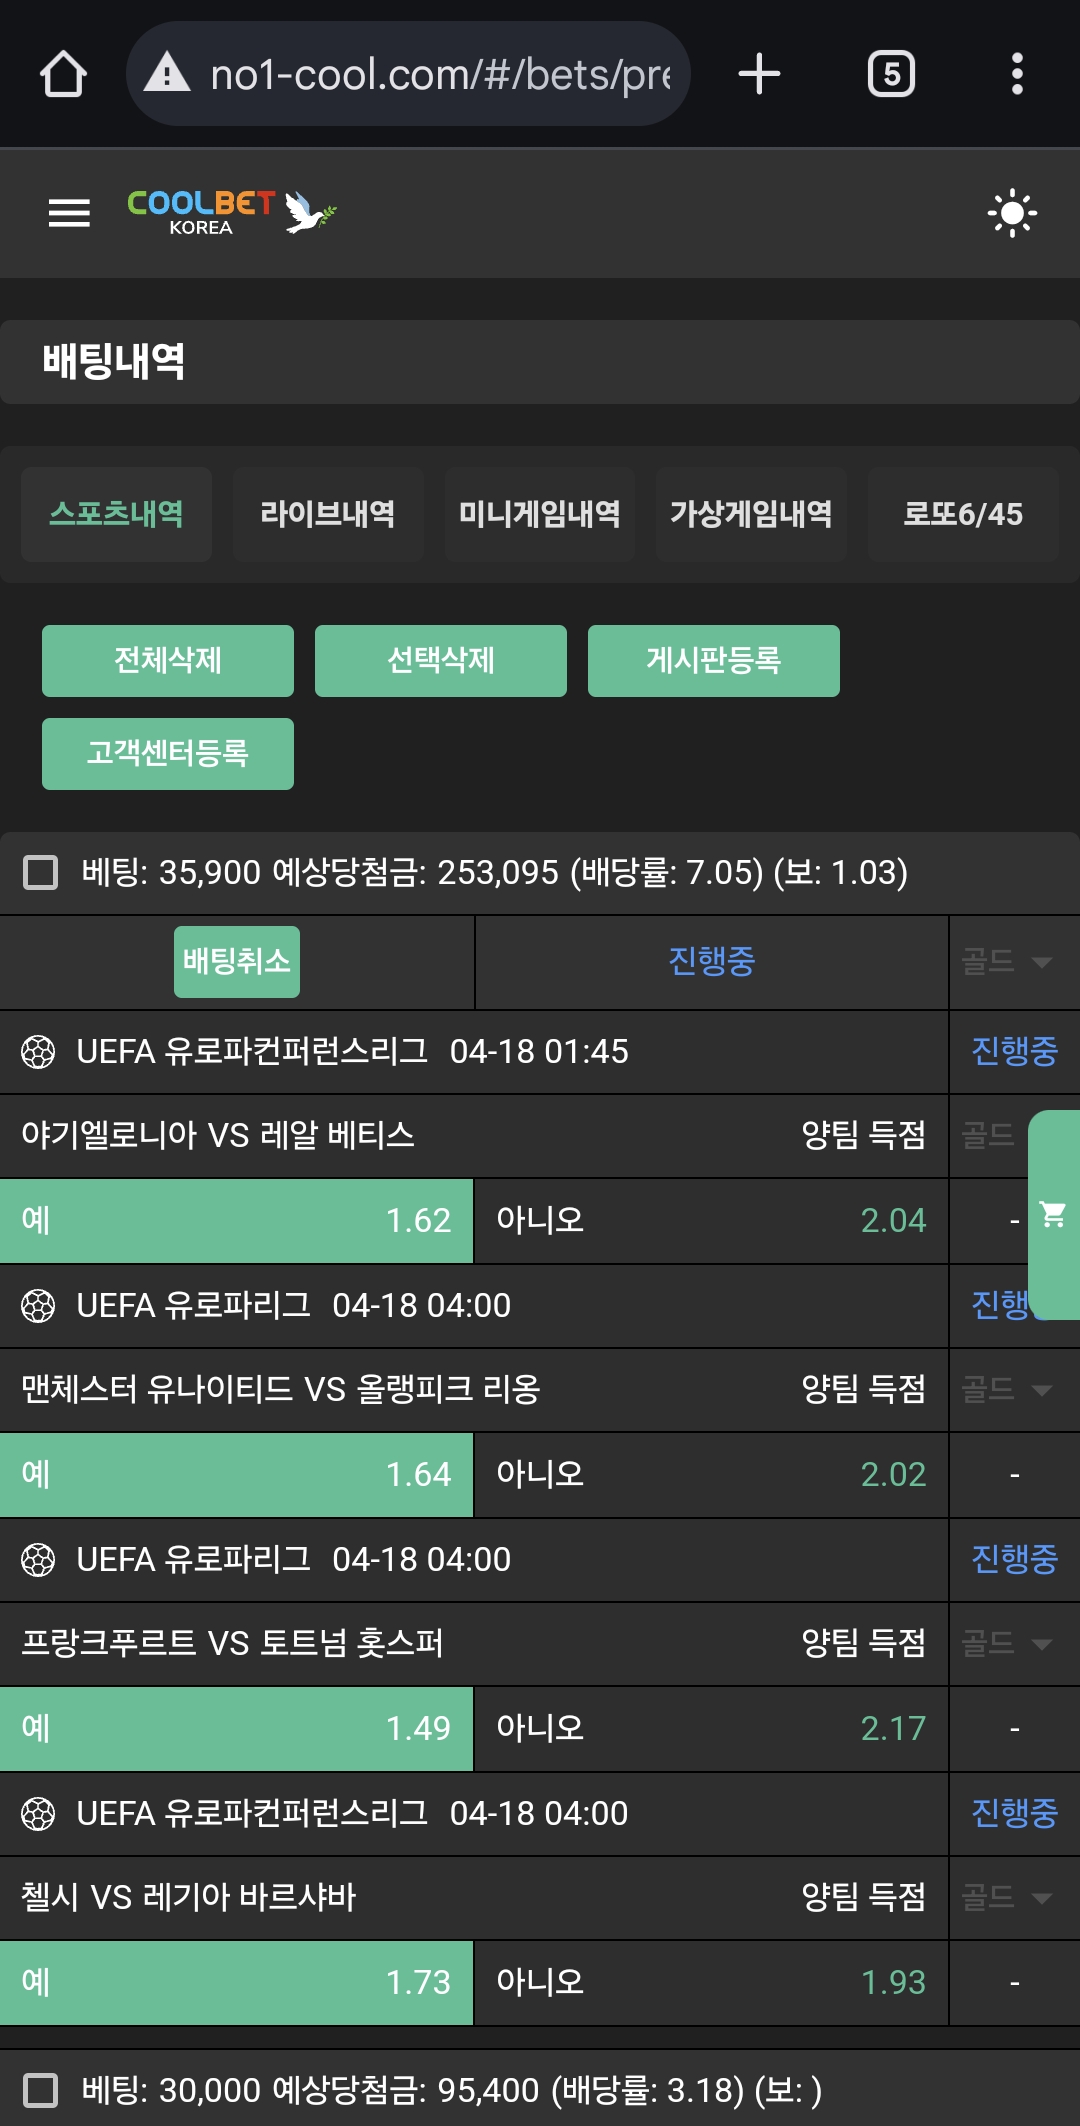The height and width of the screenshot is (2126, 1080).
Task: Select 예 at 1.49 for Frankfurt match
Action: coord(236,1728)
